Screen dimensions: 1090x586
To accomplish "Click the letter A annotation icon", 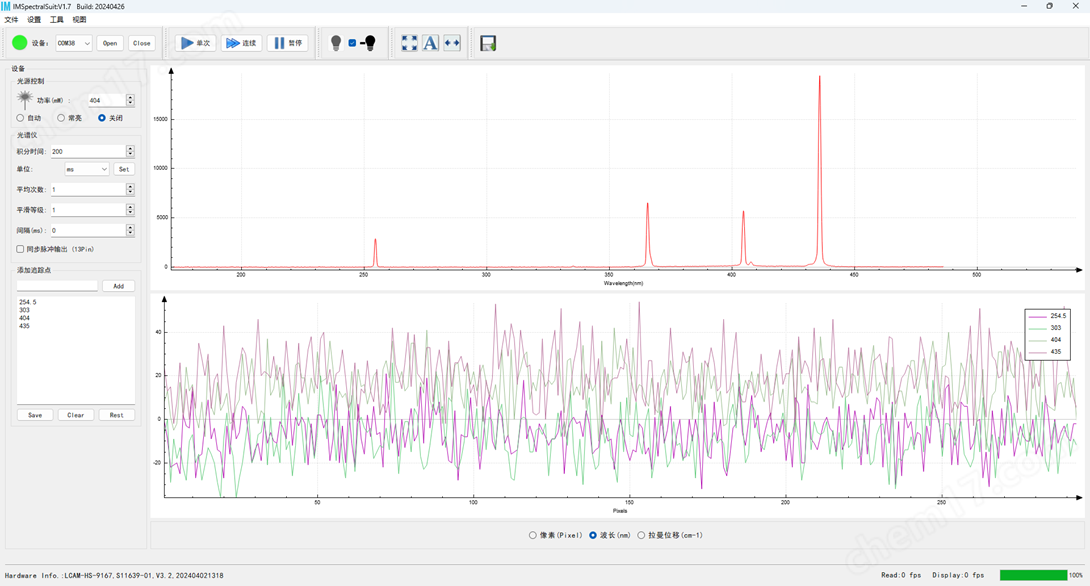I will coord(430,43).
